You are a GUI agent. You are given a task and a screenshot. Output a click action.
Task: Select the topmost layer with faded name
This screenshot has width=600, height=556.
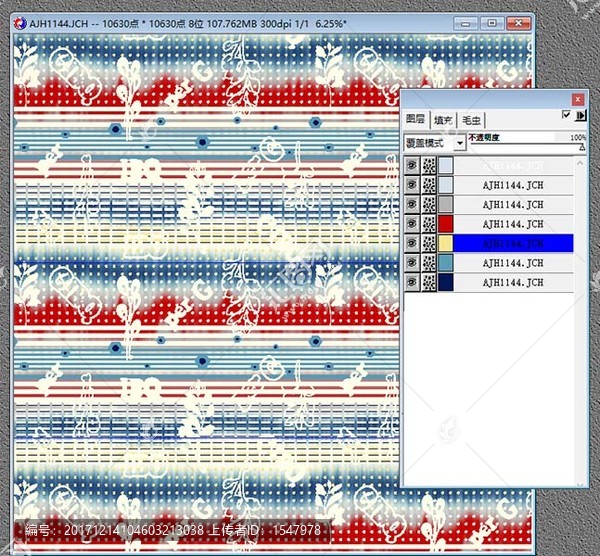tap(513, 166)
